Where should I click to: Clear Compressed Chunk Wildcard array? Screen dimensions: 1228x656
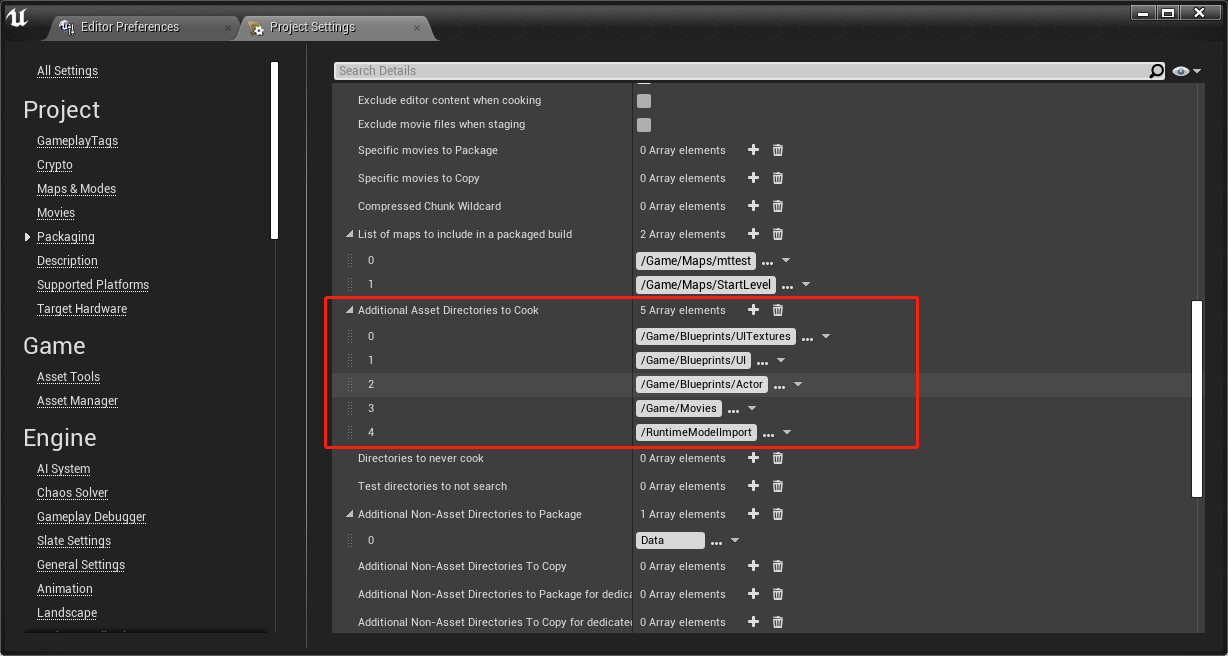(778, 206)
